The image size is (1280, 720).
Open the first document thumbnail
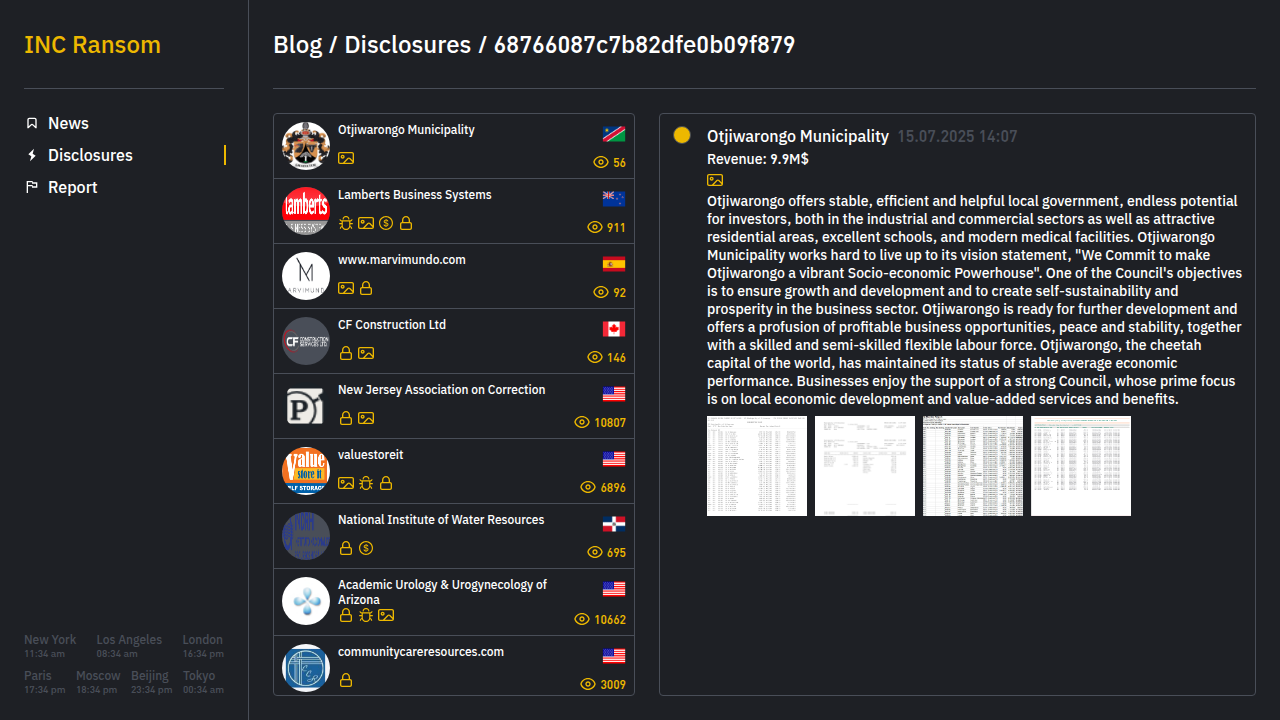coord(757,466)
